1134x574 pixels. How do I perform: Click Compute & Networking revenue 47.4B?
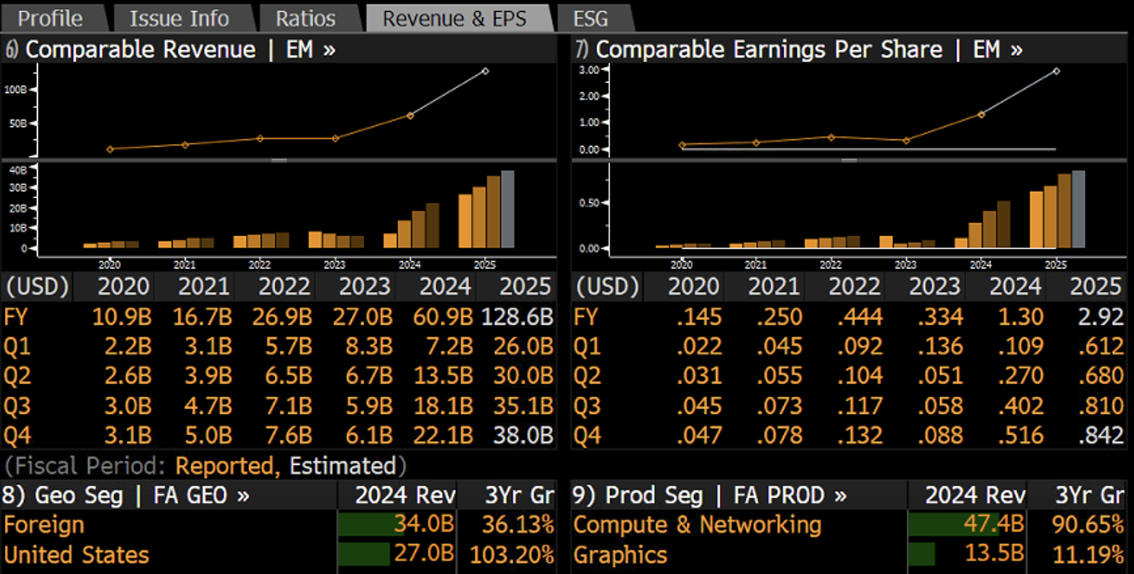[994, 525]
